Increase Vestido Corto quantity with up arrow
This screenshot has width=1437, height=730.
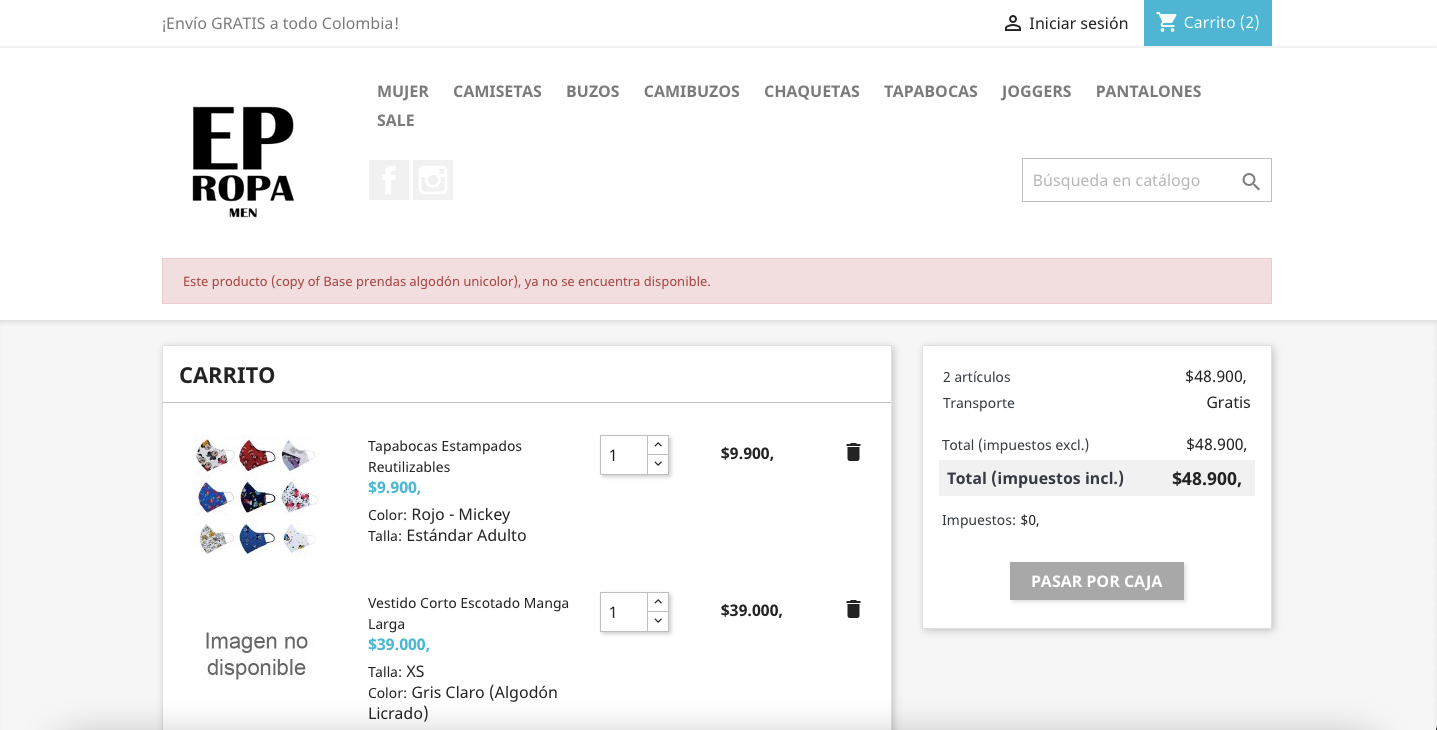[x=658, y=602]
